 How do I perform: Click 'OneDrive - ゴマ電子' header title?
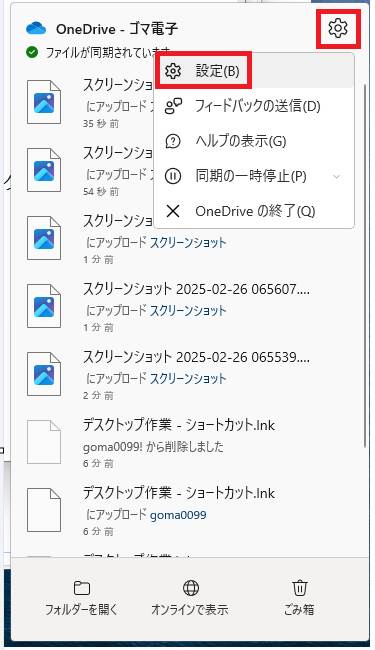[117, 29]
